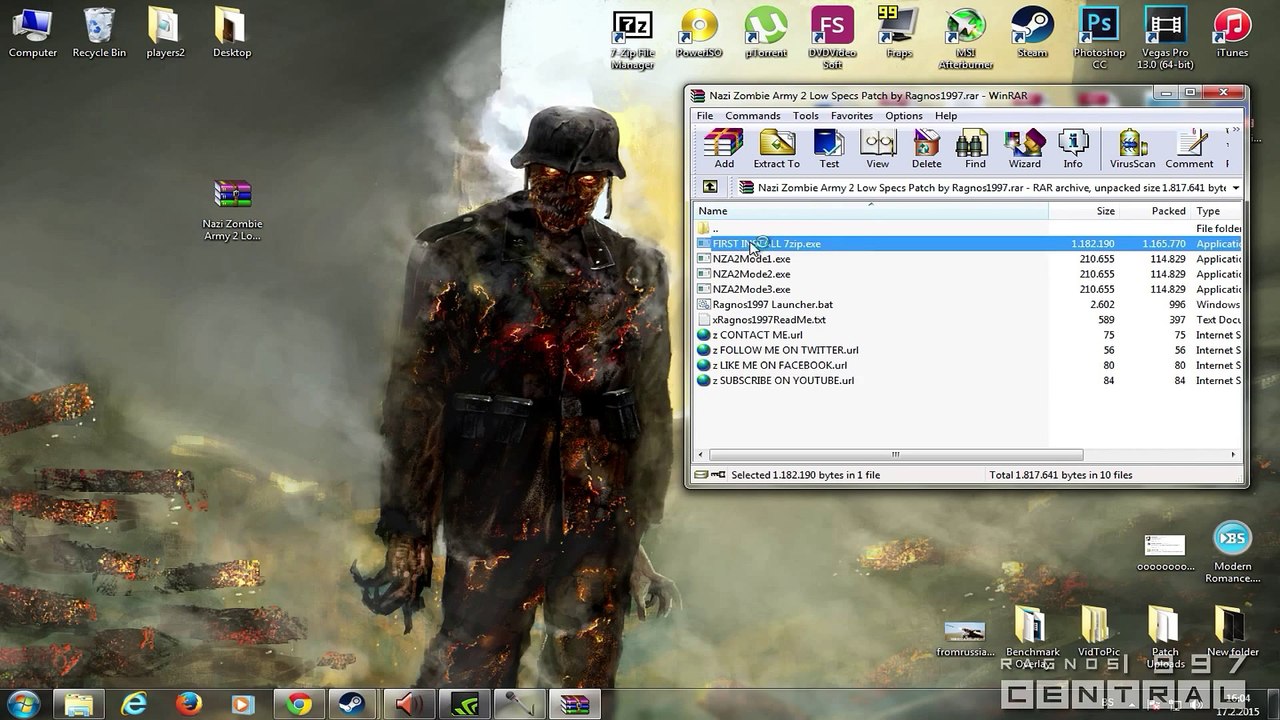Run VirusScan on the archive
1280x720 pixels.
pyautogui.click(x=1132, y=149)
